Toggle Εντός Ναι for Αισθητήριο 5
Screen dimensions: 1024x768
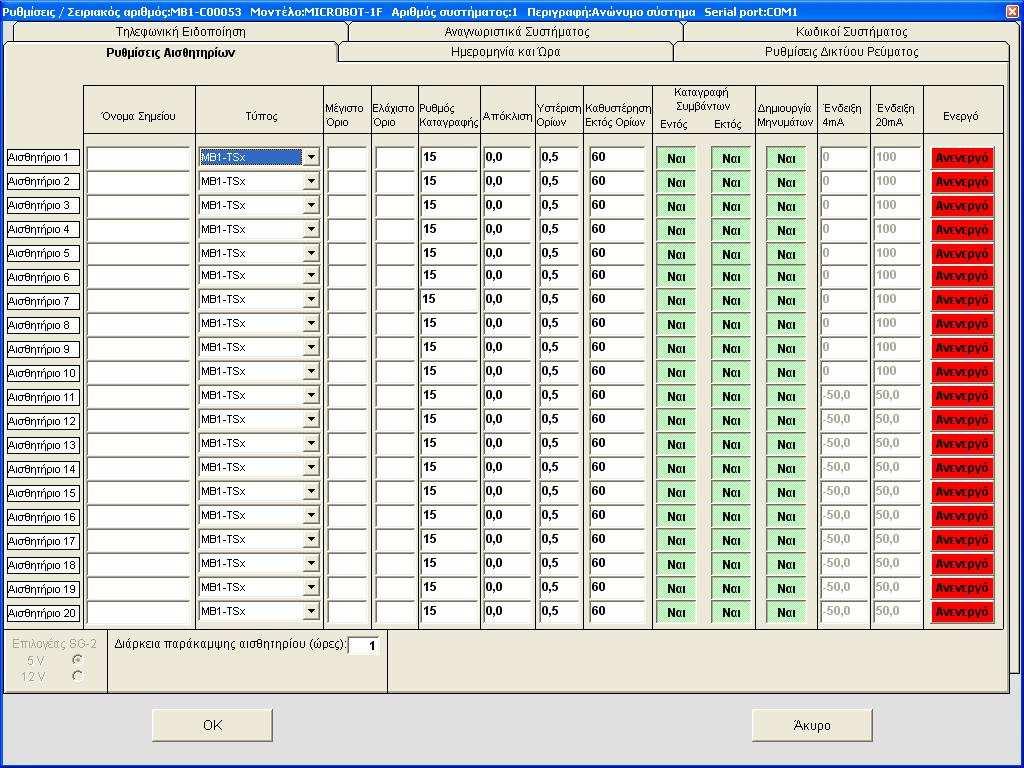676,254
